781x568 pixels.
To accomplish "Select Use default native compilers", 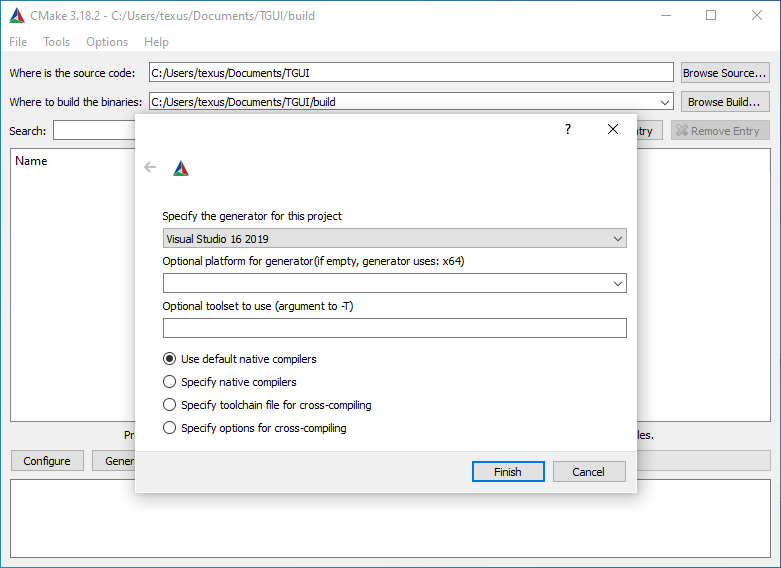I will click(x=240, y=359).
